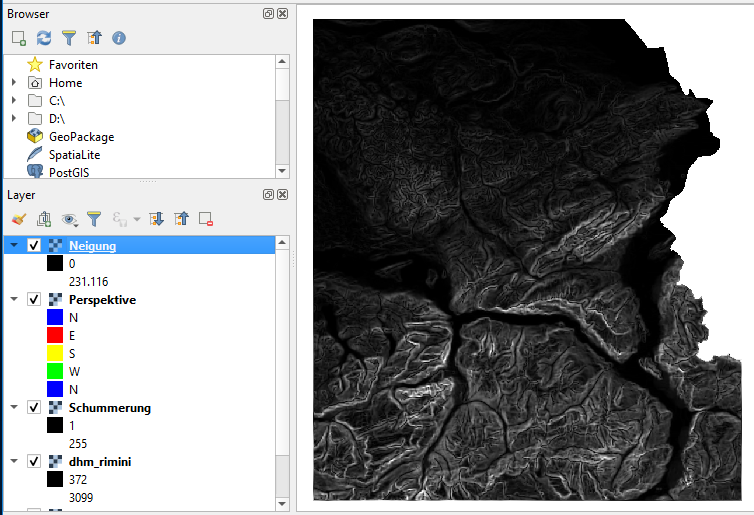The width and height of the screenshot is (754, 515).
Task: Click the red E swatch of Perspektive
Action: (x=55, y=336)
